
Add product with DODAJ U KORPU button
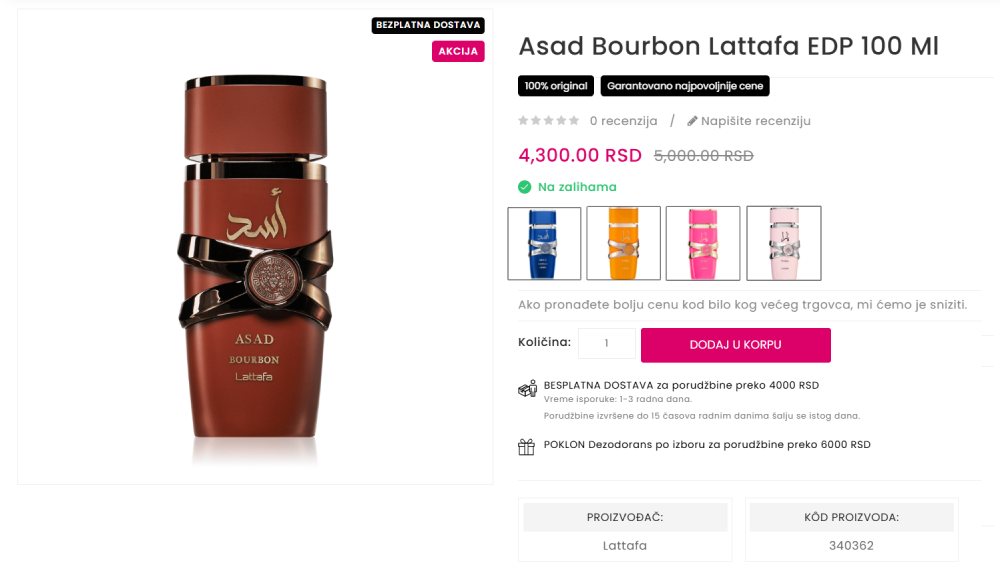click(x=735, y=345)
